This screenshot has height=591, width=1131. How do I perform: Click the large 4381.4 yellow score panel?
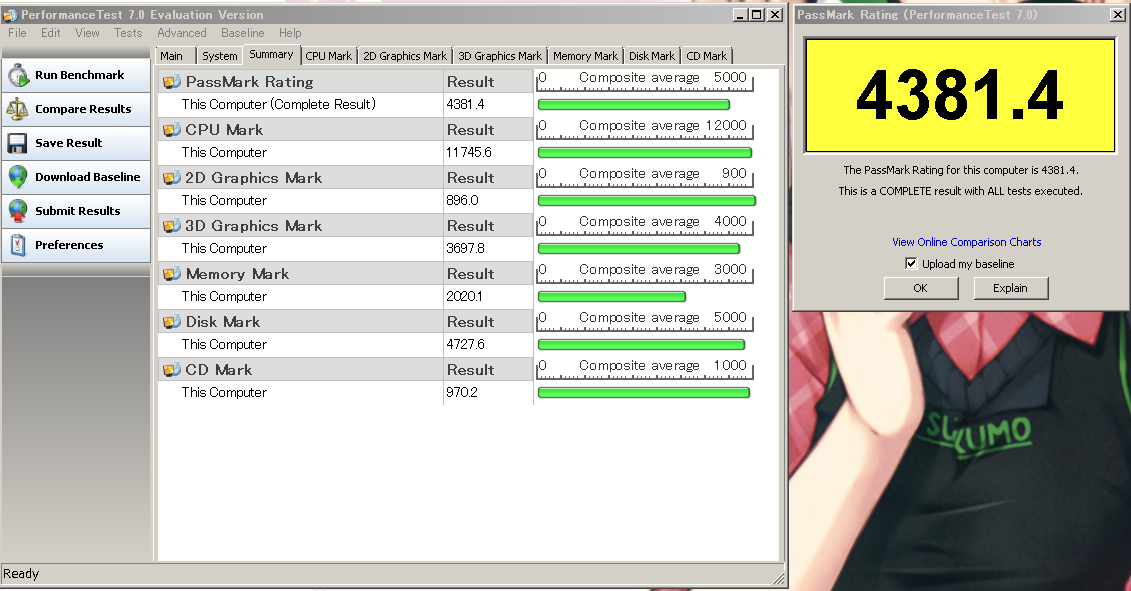(x=960, y=95)
